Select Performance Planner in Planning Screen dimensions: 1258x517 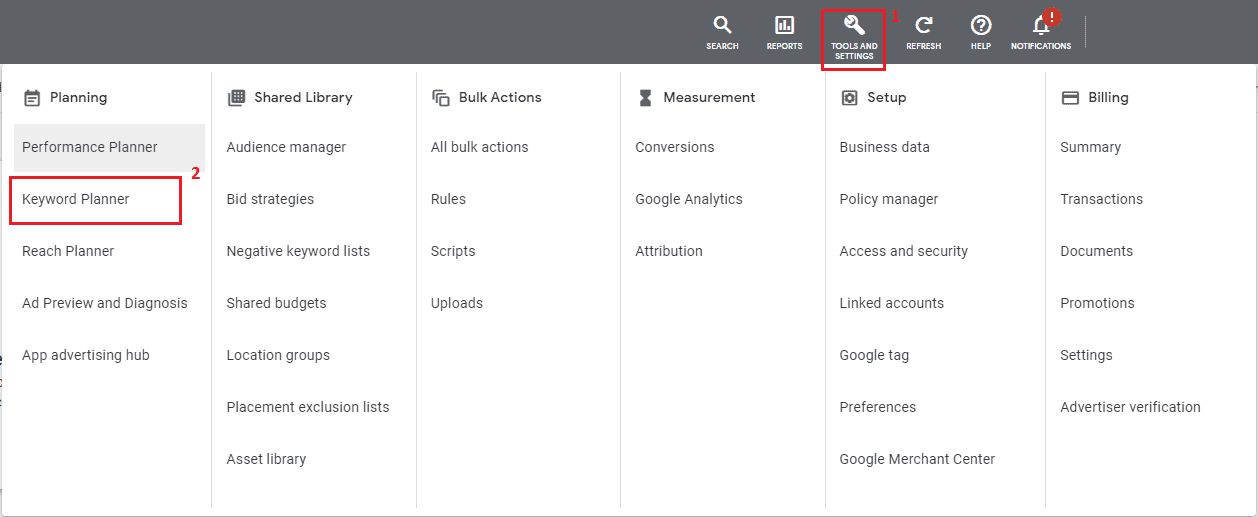click(x=90, y=147)
